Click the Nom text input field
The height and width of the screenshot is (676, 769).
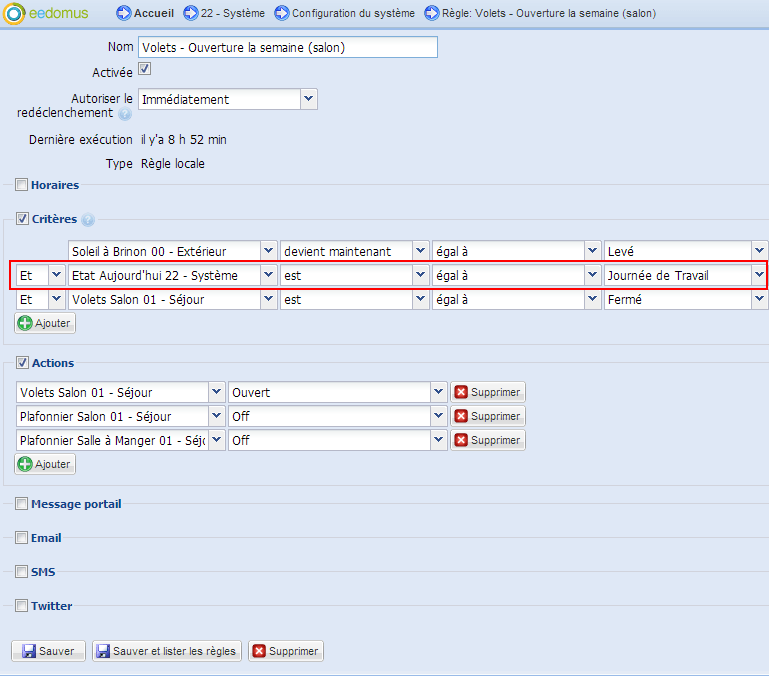pyautogui.click(x=288, y=47)
